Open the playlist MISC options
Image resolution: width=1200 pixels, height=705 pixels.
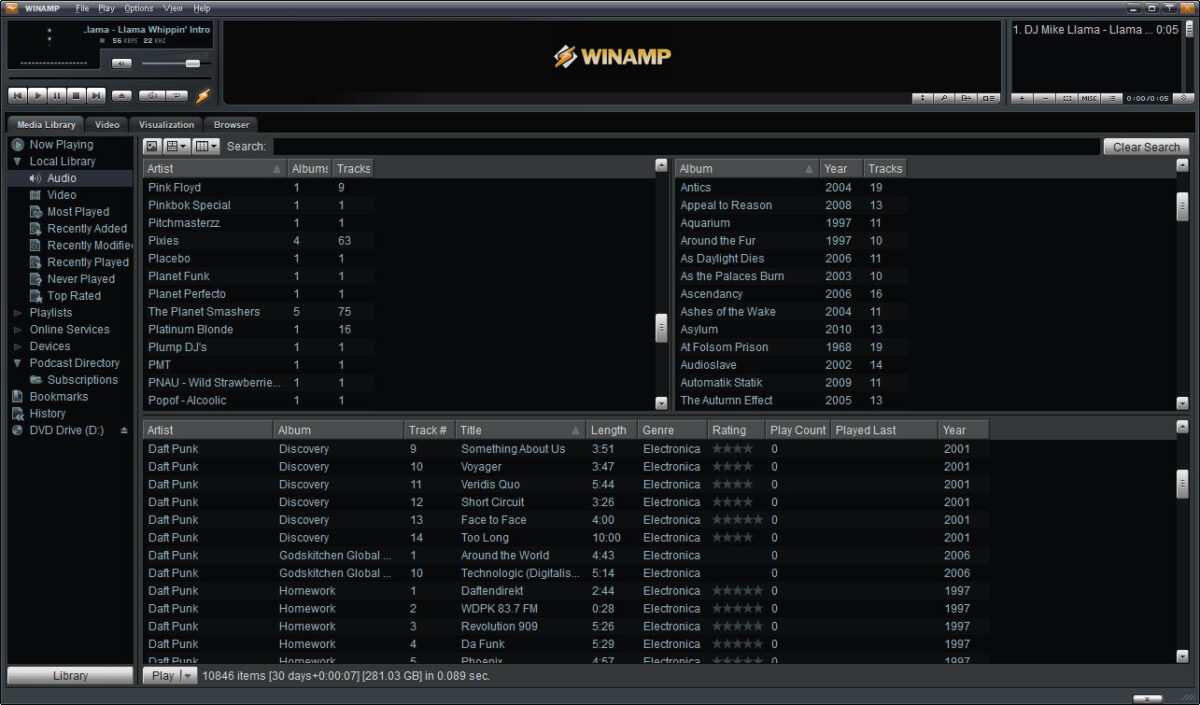coord(1089,98)
